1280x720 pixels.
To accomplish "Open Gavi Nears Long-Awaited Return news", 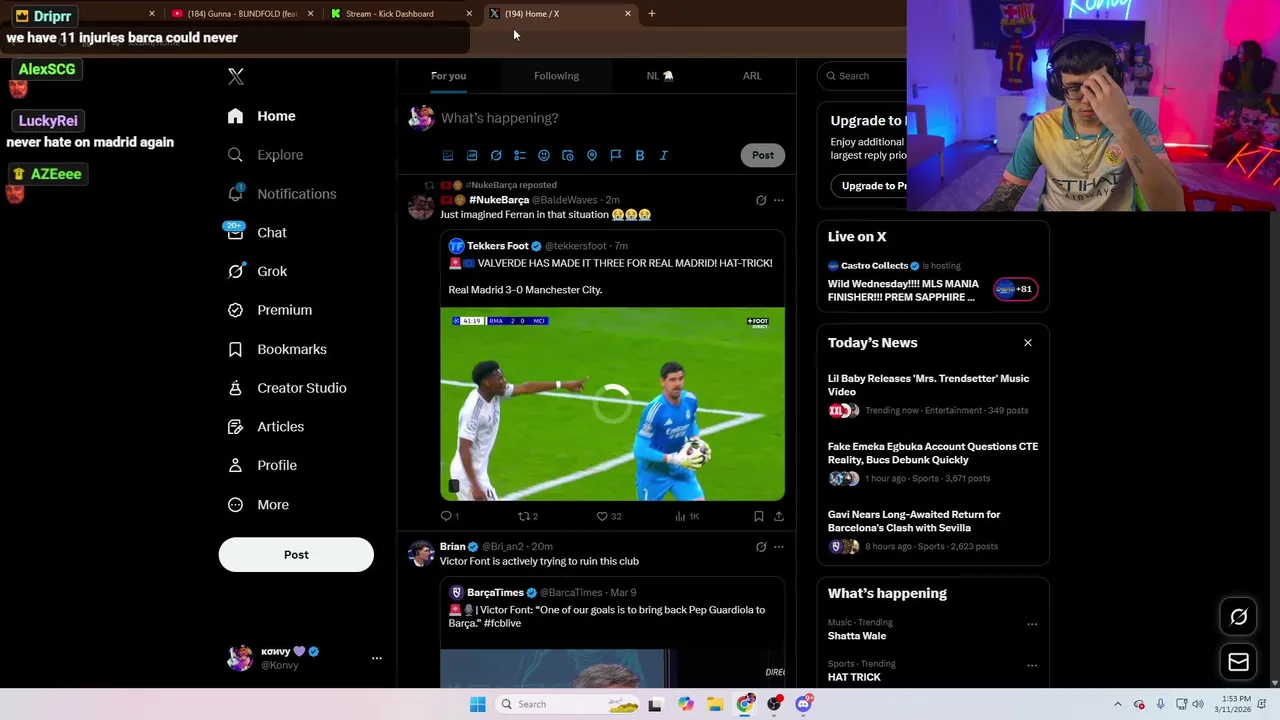I will (933, 532).
